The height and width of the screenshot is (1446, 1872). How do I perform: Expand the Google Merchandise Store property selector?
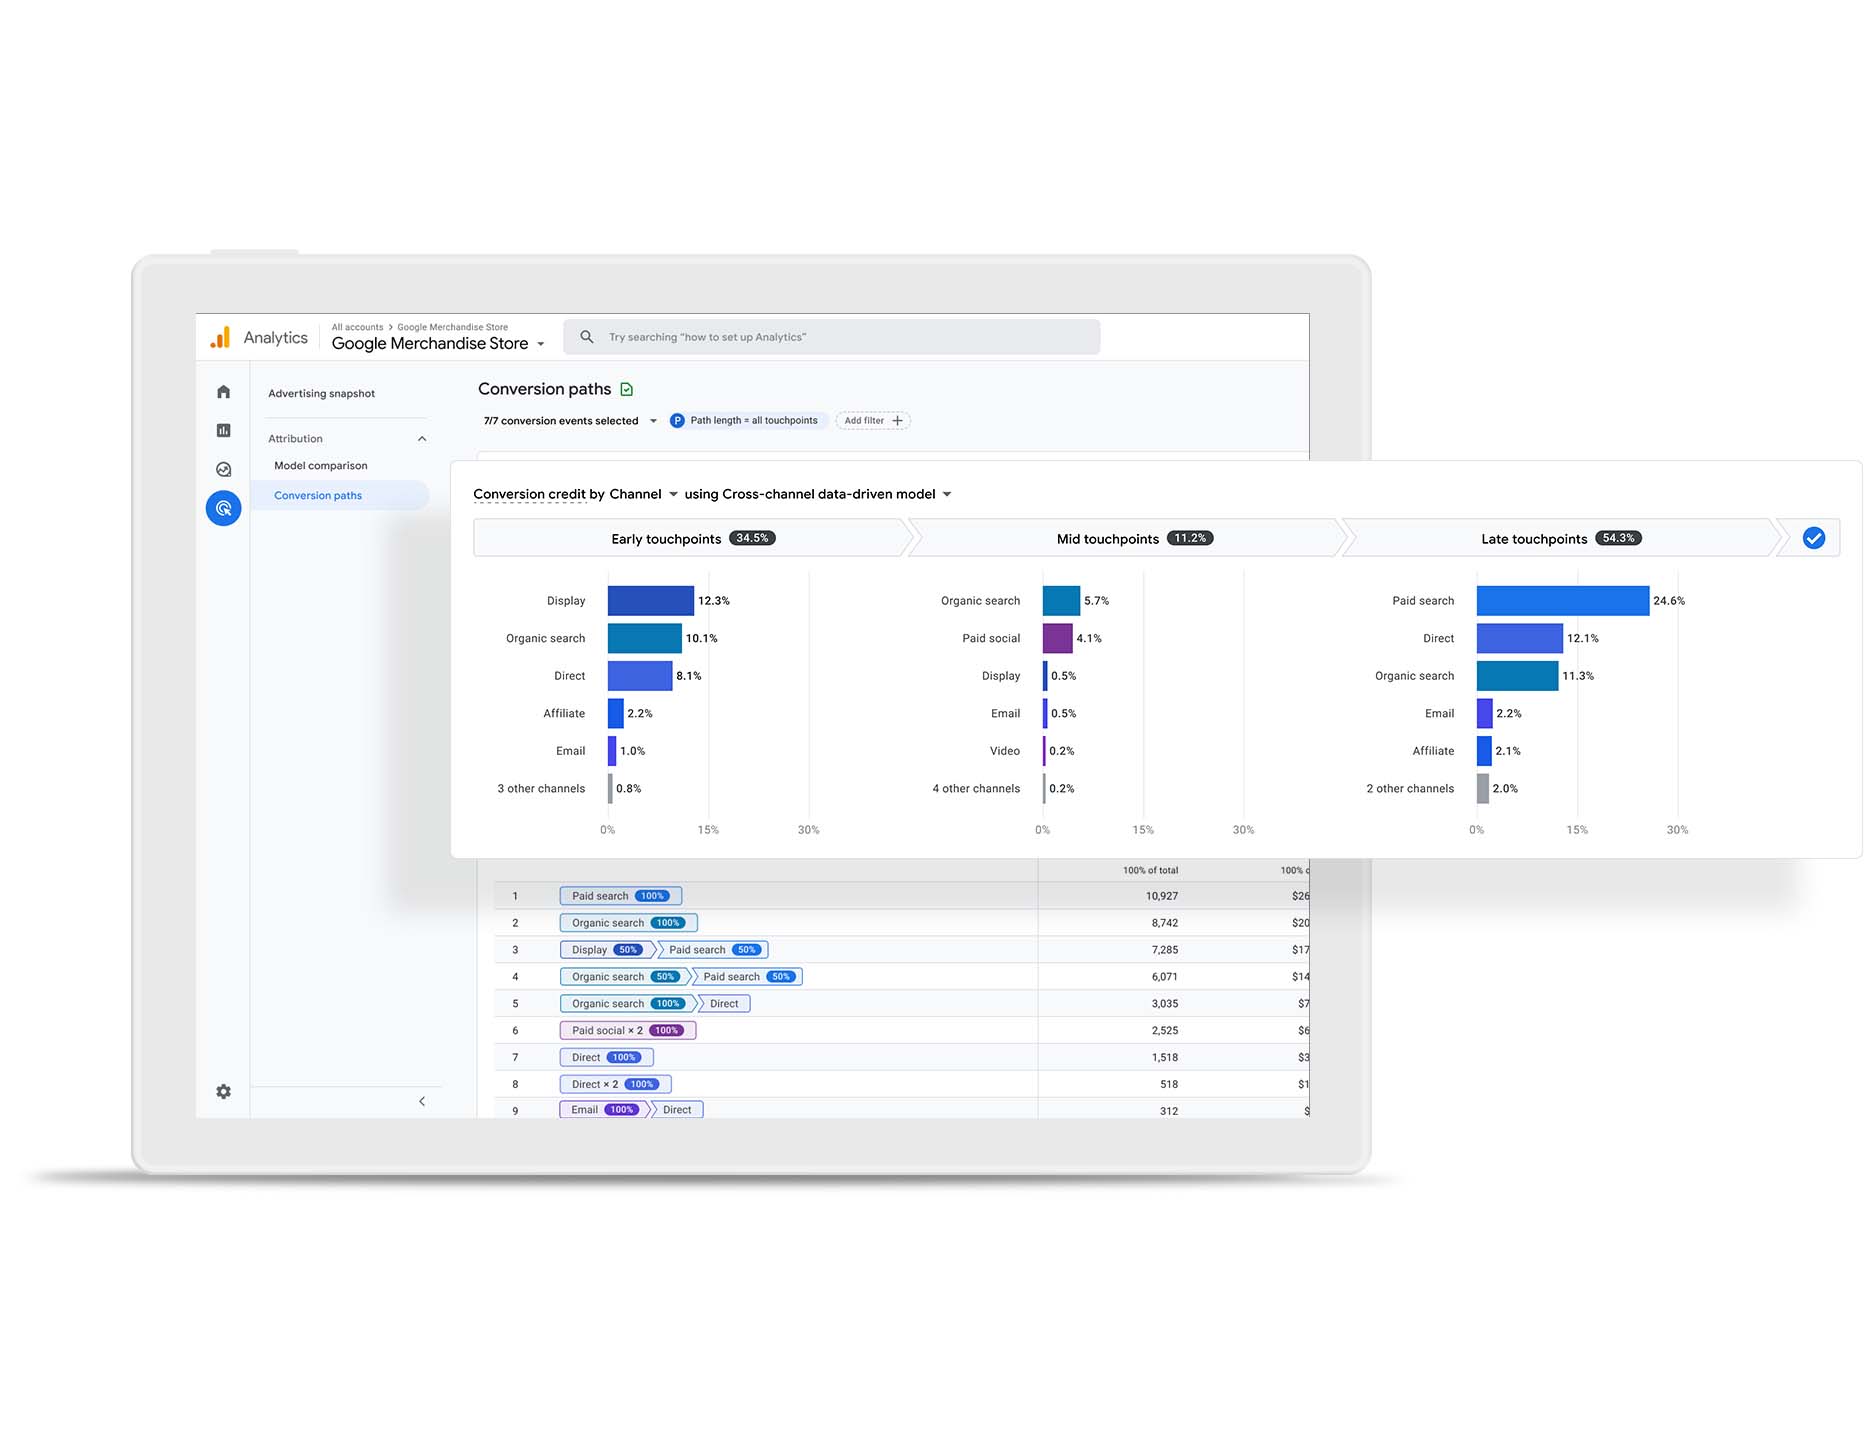coord(541,343)
